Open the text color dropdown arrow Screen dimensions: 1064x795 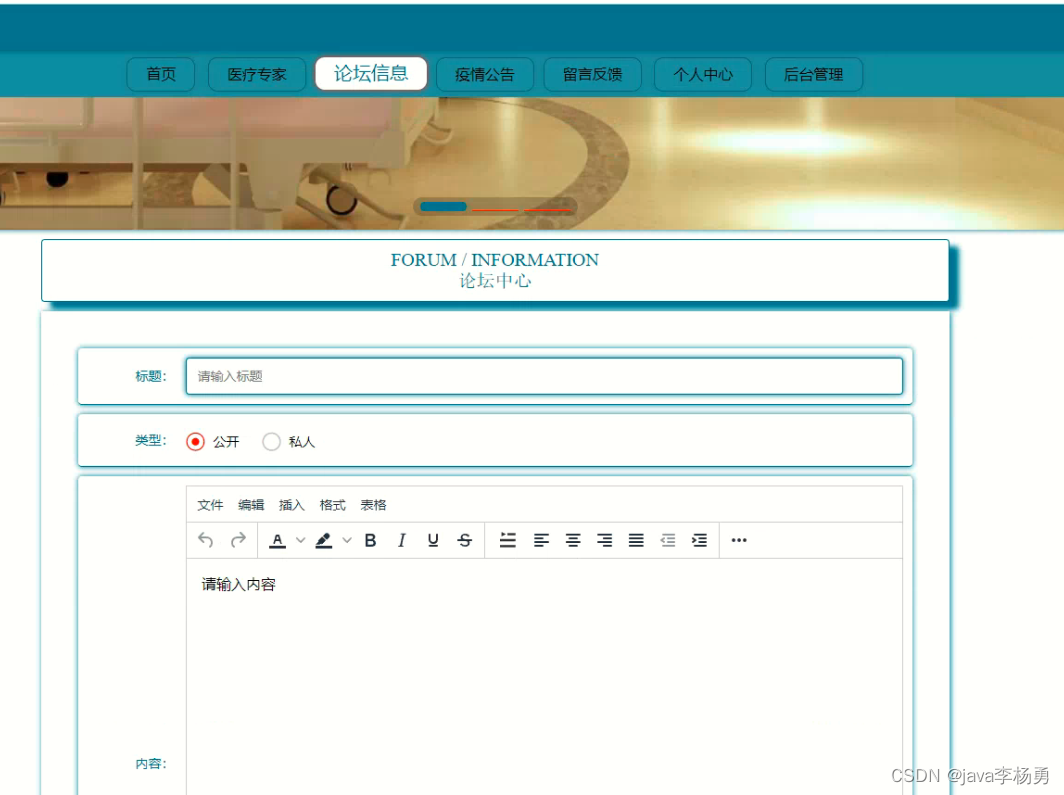point(301,540)
